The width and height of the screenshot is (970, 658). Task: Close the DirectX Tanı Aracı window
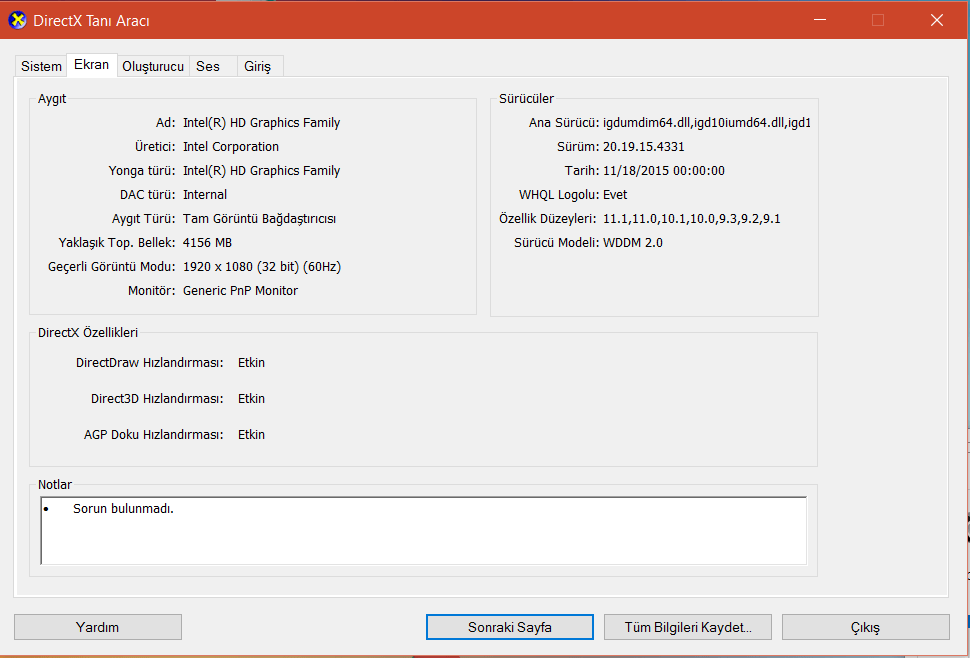pyautogui.click(x=937, y=20)
